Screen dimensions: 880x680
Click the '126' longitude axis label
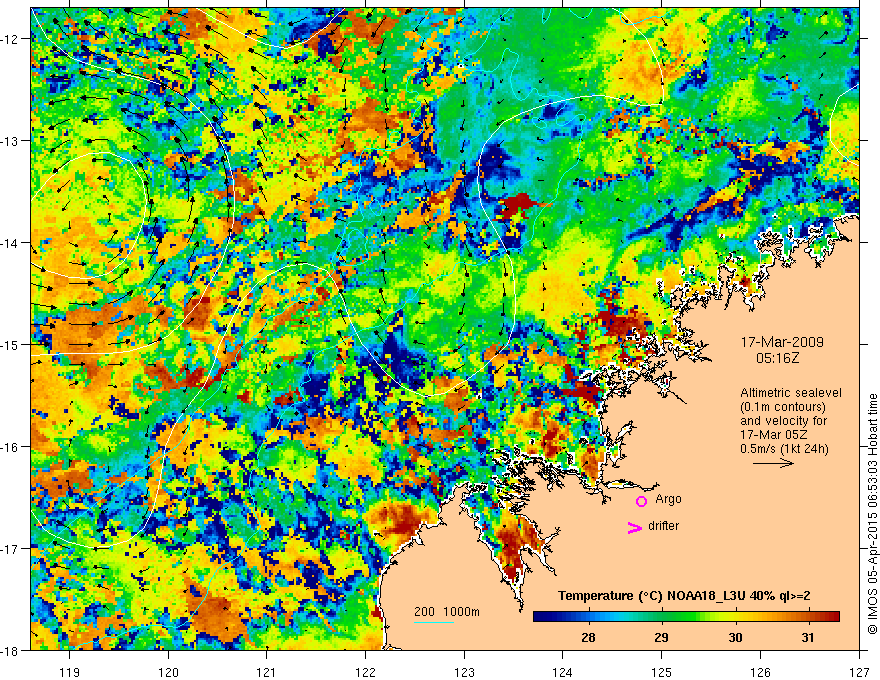point(760,672)
